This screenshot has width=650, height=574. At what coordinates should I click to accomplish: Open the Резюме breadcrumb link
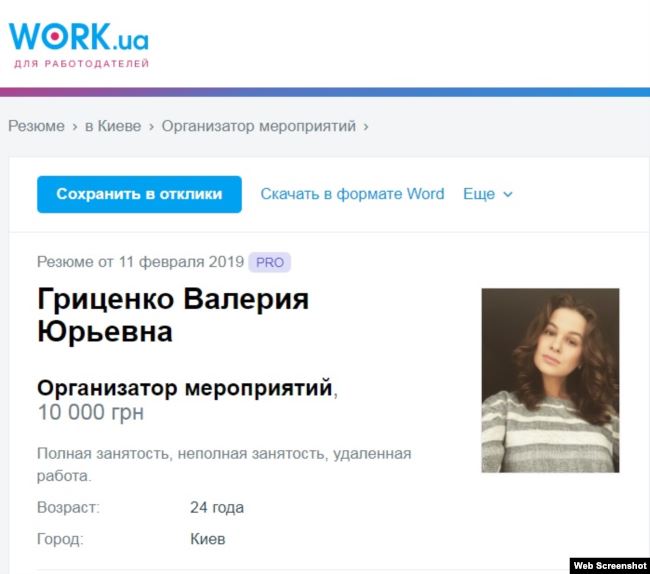click(x=36, y=126)
